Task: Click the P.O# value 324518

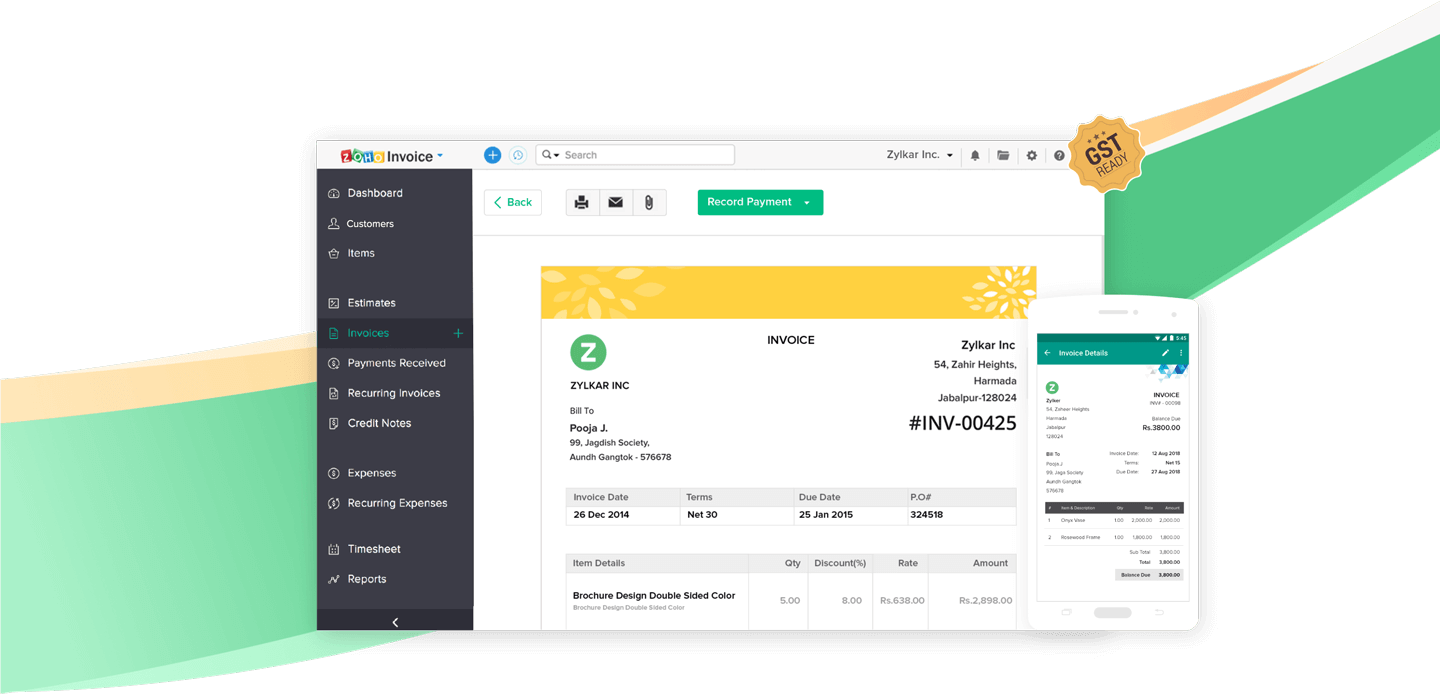Action: click(x=926, y=515)
